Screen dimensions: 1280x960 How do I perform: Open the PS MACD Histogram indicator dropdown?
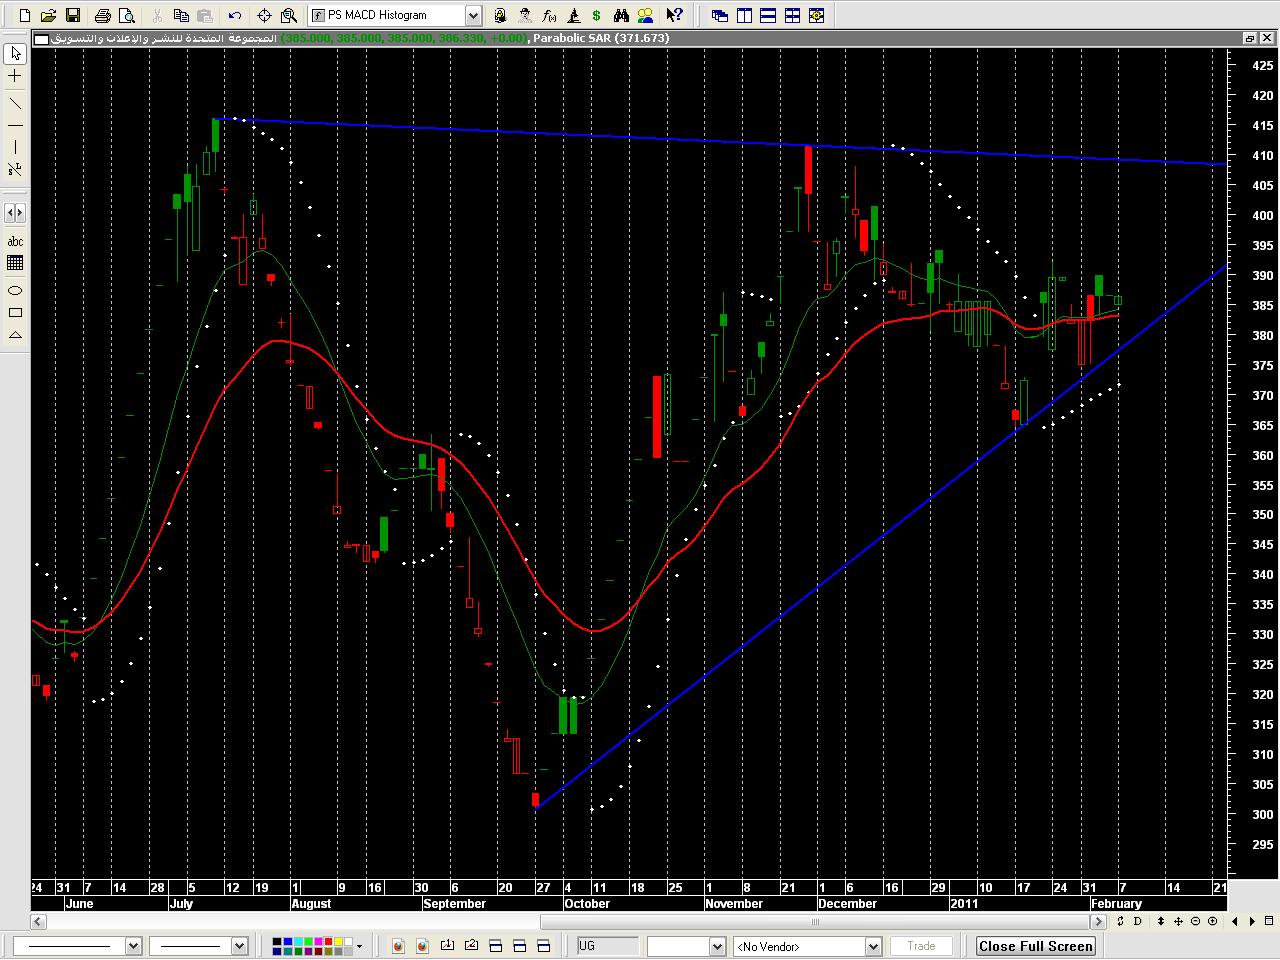473,15
